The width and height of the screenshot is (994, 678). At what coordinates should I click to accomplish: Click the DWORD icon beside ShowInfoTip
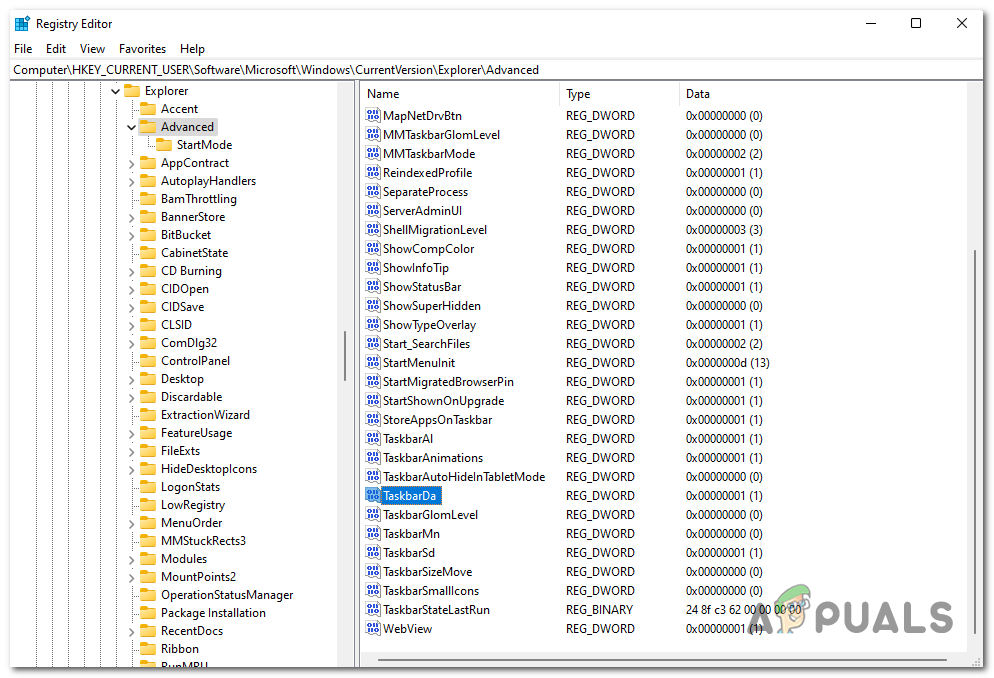(373, 267)
